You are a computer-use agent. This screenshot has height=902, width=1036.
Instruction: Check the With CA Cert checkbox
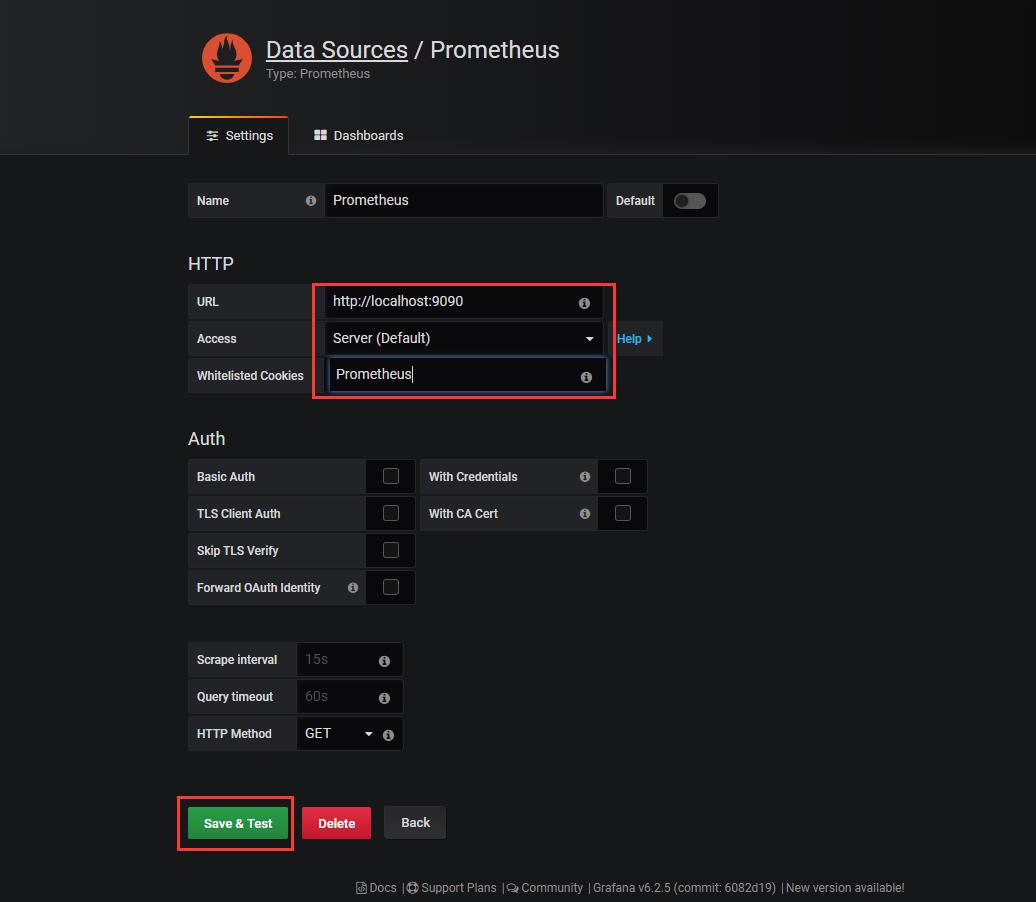click(x=622, y=513)
